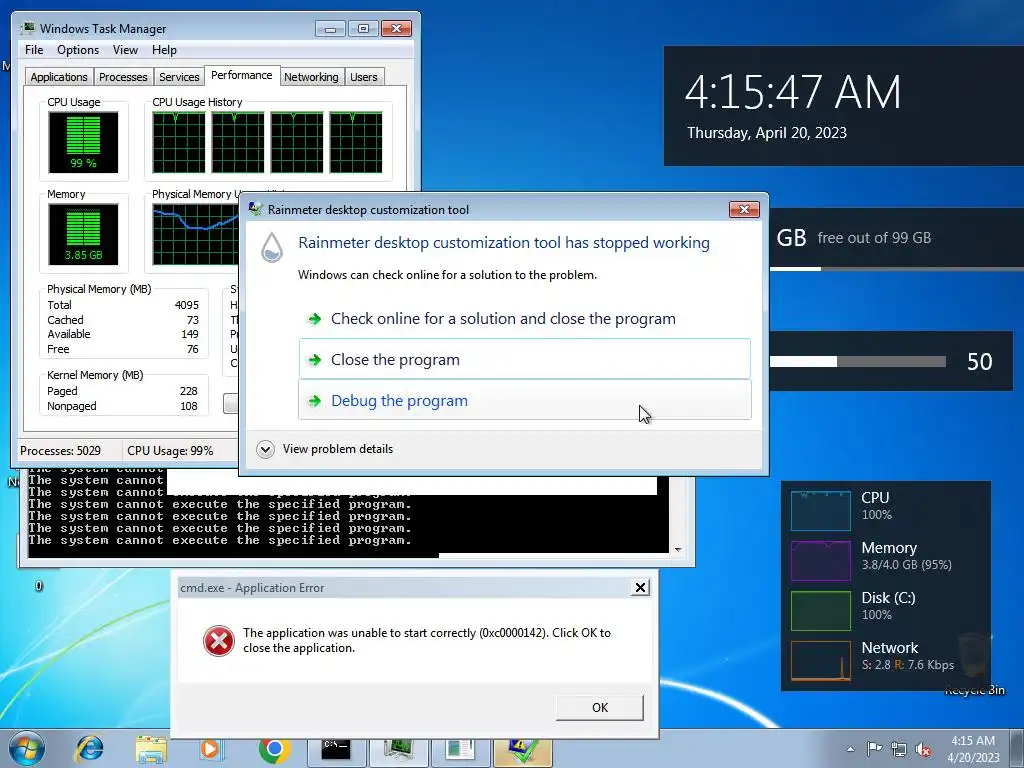1024x768 pixels.
Task: Switch to the Processes tab
Action: (123, 77)
